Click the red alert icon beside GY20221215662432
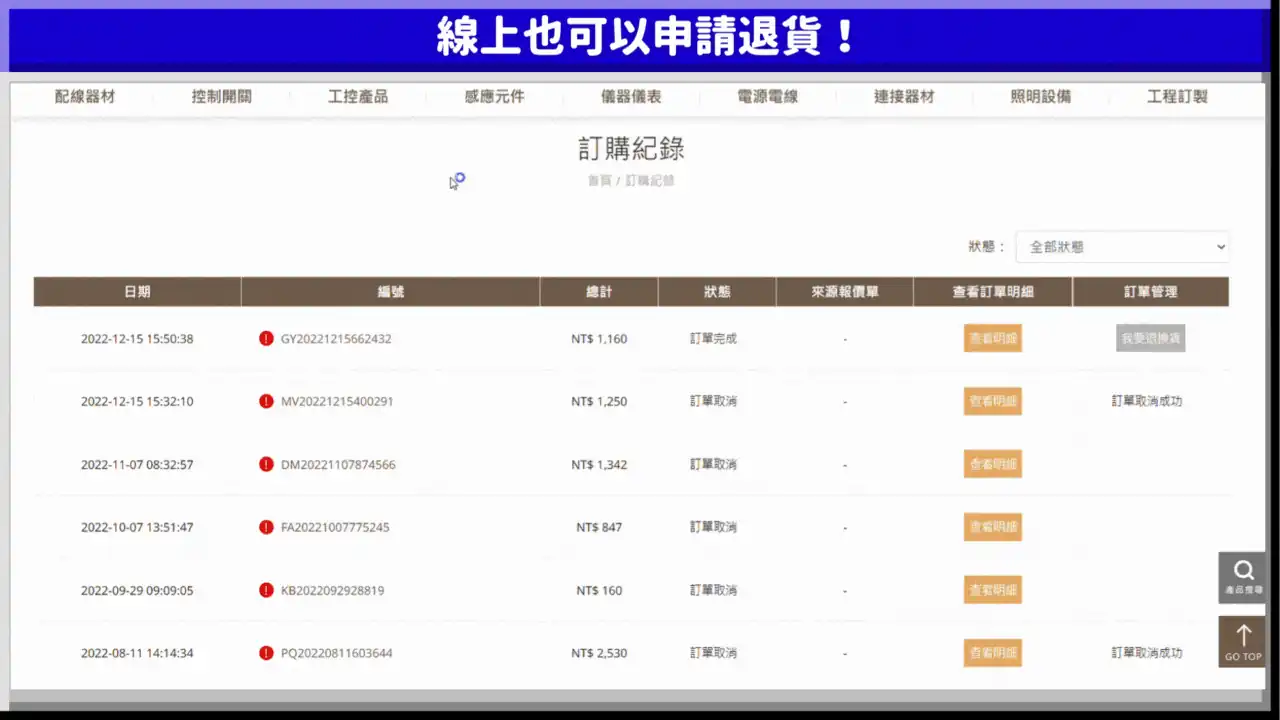1280x720 pixels. 266,338
